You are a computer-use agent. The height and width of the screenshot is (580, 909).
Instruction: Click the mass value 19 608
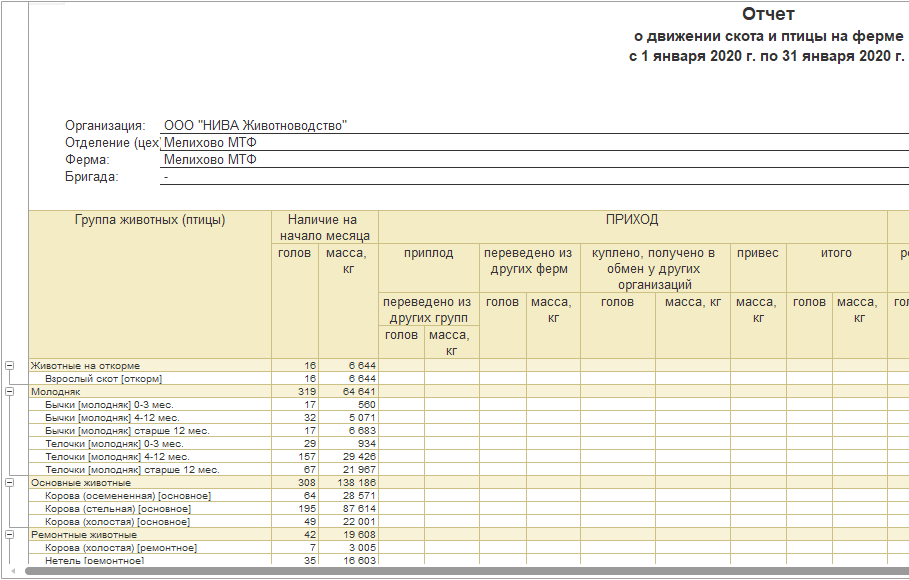359,535
